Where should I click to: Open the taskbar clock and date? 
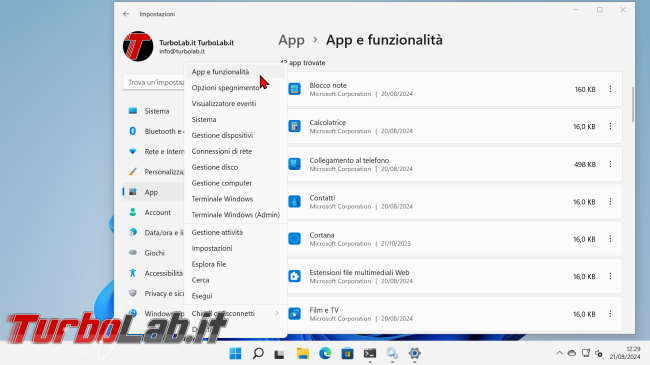point(625,353)
